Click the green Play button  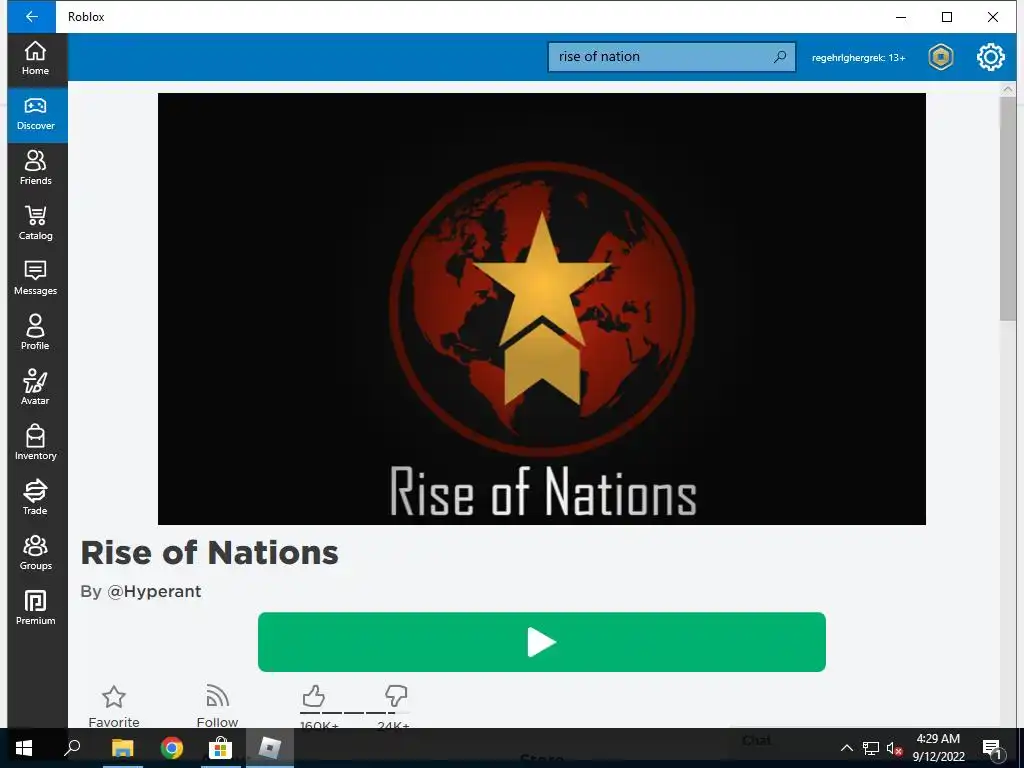pyautogui.click(x=542, y=642)
